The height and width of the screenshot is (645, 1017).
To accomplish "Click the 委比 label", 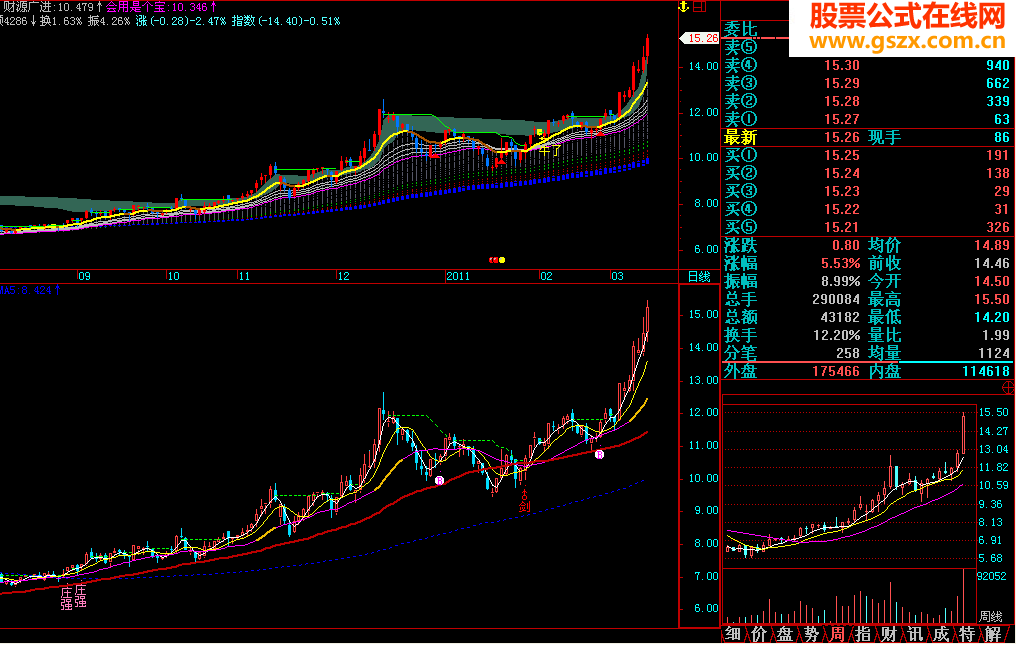I will click(x=741, y=29).
